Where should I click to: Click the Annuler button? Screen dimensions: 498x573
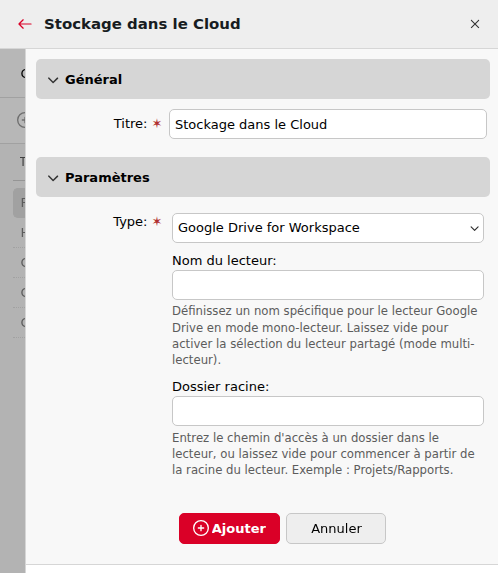[336, 528]
